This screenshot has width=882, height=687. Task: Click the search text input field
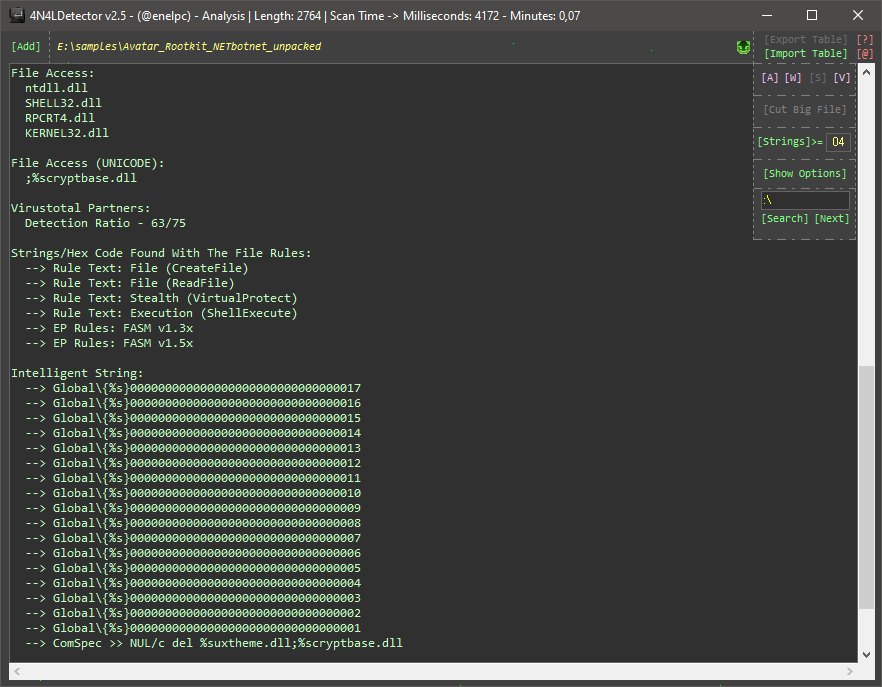coord(805,200)
